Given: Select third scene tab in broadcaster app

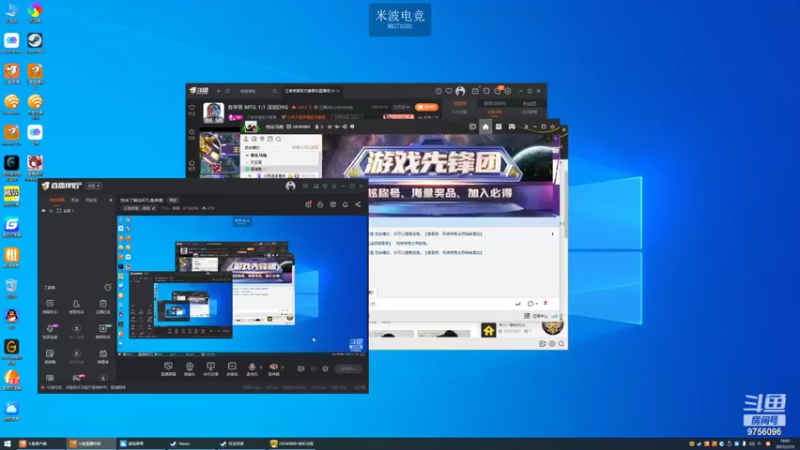Looking at the screenshot, I should (91, 200).
